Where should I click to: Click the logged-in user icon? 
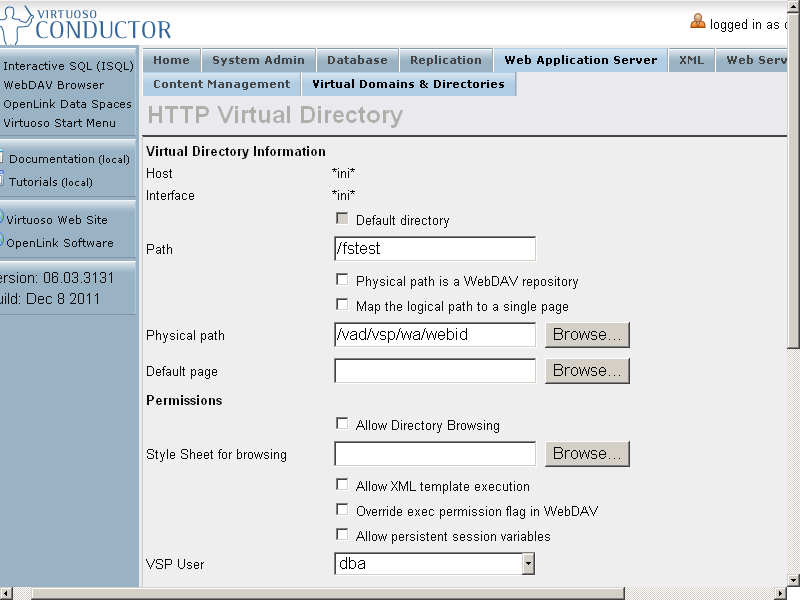click(697, 21)
